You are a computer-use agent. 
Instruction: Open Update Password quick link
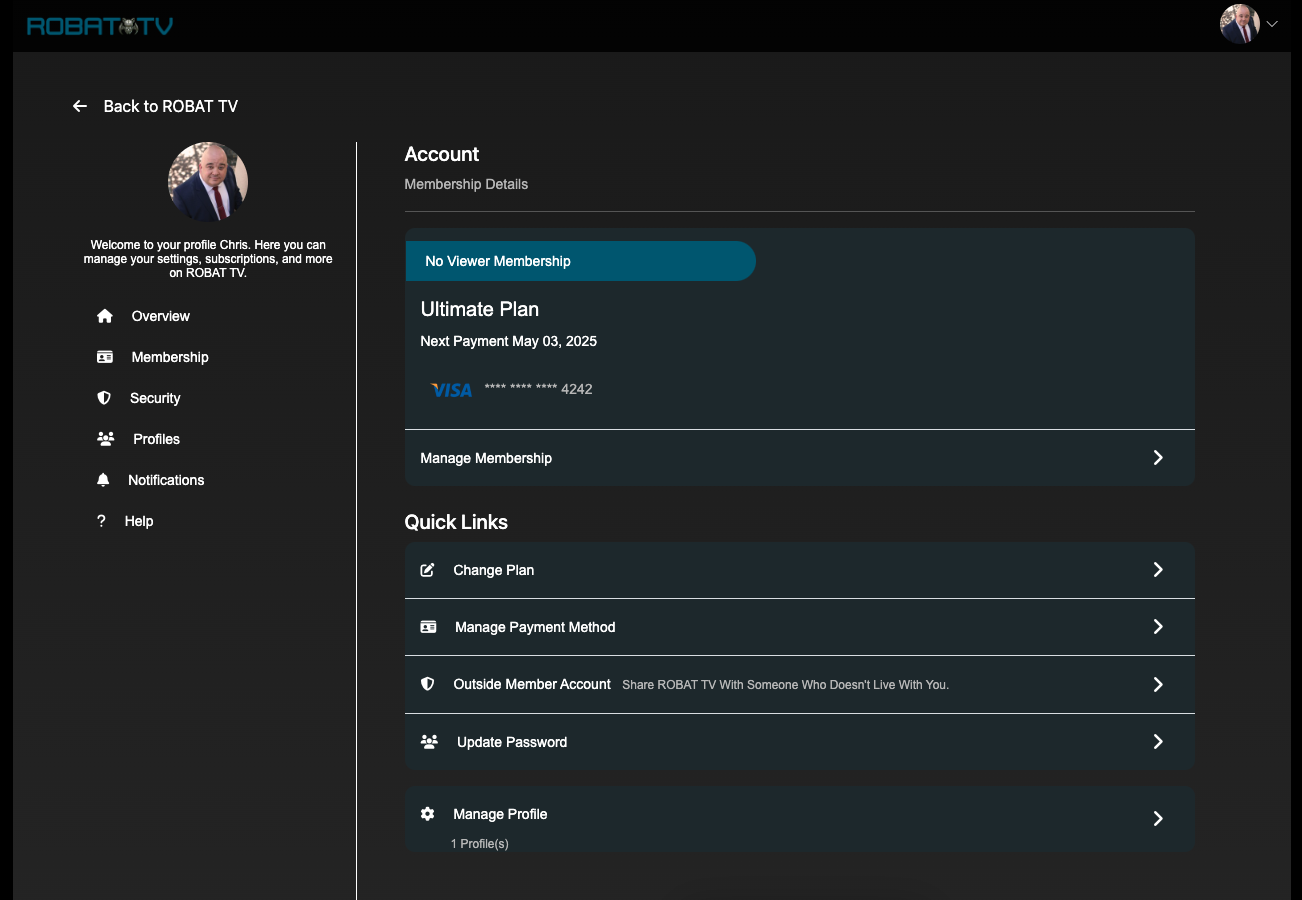[x=800, y=742]
